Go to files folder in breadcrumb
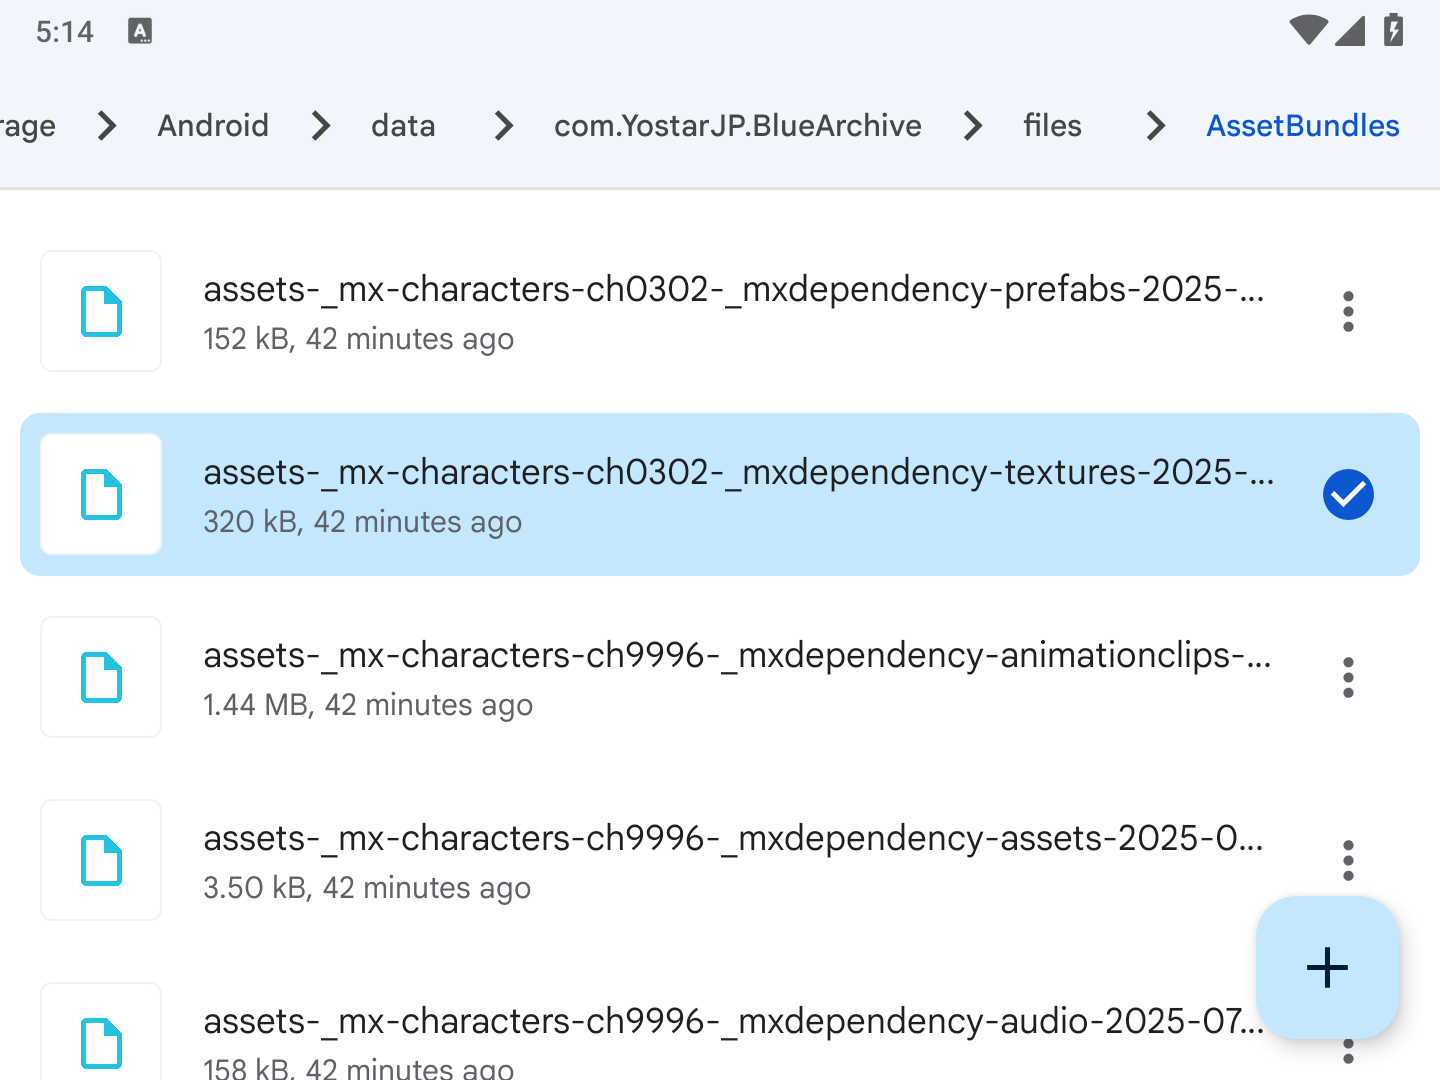The image size is (1440, 1080). pos(1052,126)
